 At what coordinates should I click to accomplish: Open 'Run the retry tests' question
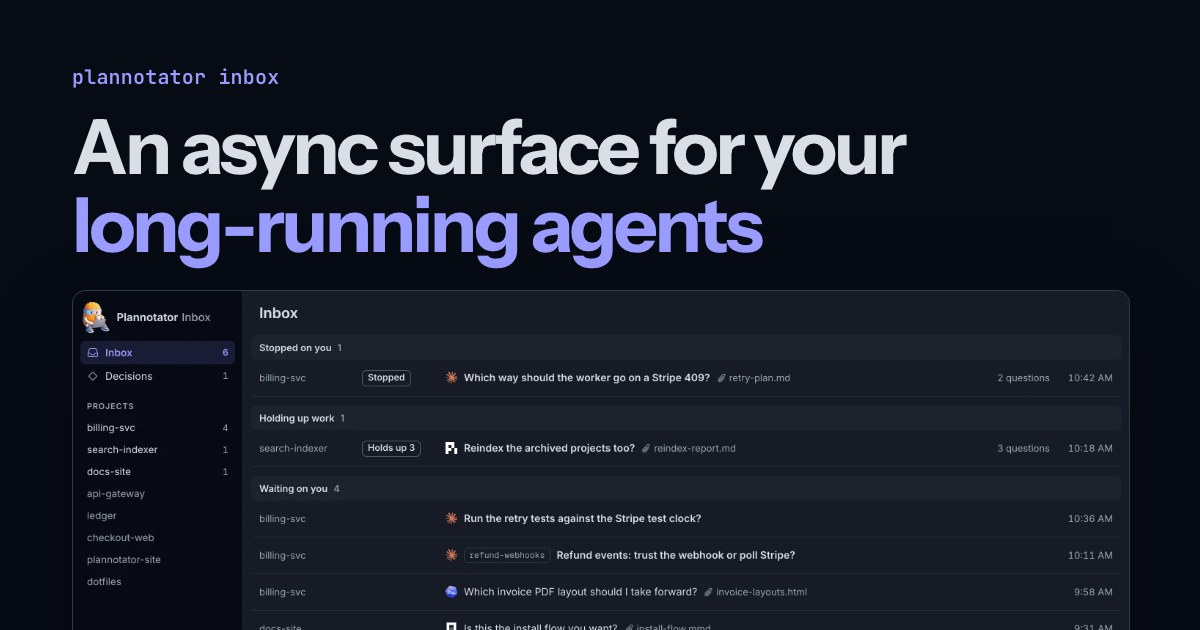(x=582, y=518)
